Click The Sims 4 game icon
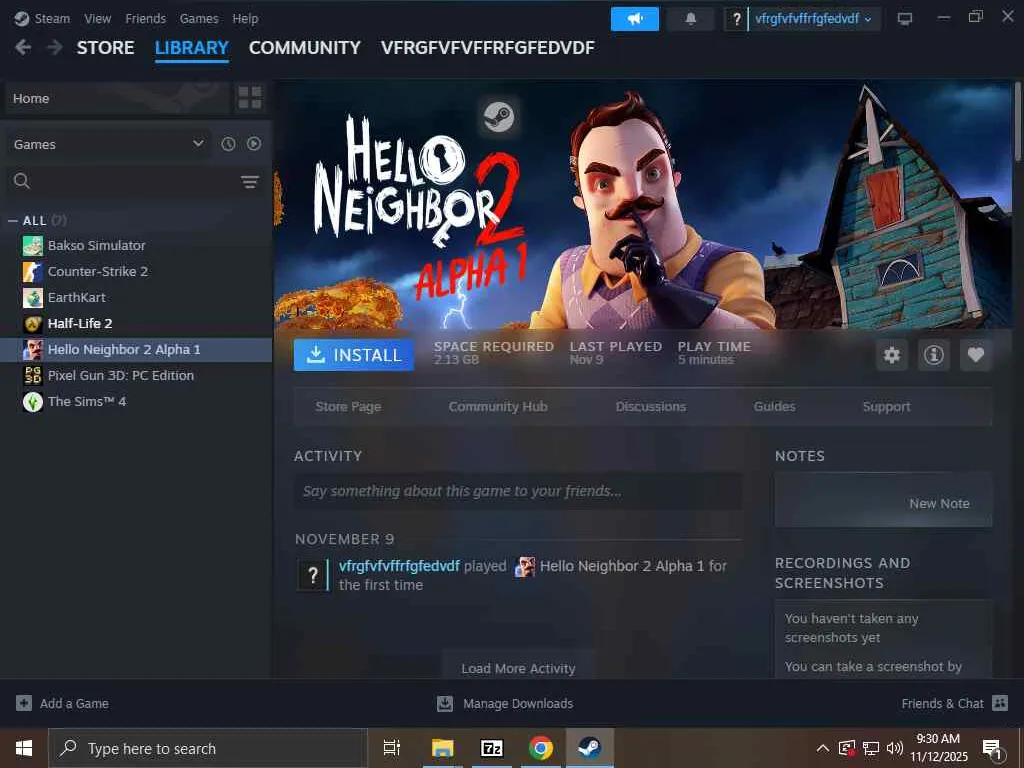This screenshot has width=1024, height=768. point(33,402)
